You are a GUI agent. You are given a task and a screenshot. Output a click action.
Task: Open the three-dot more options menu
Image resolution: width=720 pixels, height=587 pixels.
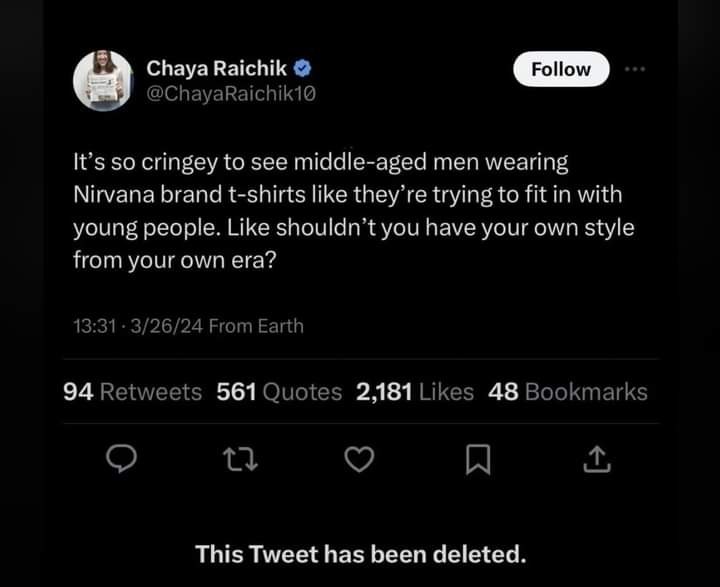click(x=634, y=69)
